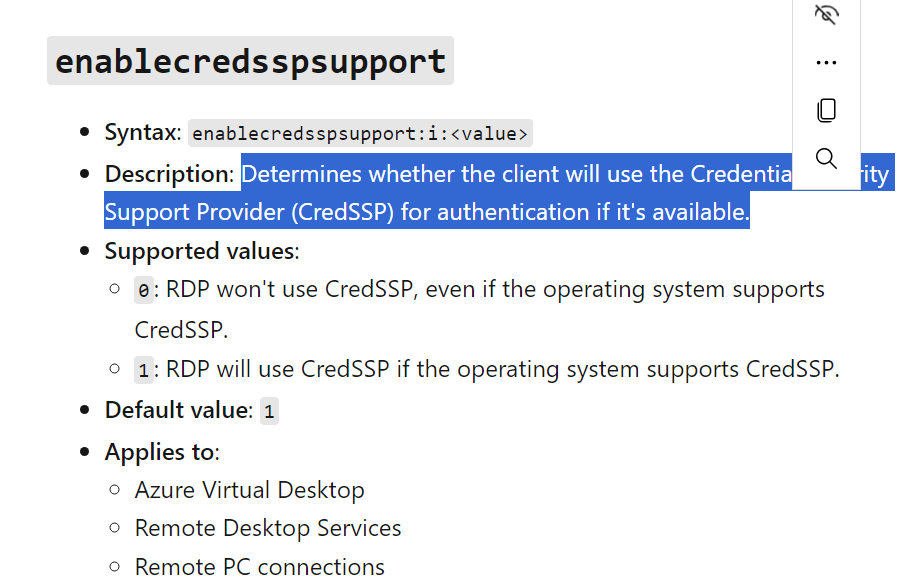Click the 1 code beside Default value
The width and height of the screenshot is (911, 587).
pos(269,411)
